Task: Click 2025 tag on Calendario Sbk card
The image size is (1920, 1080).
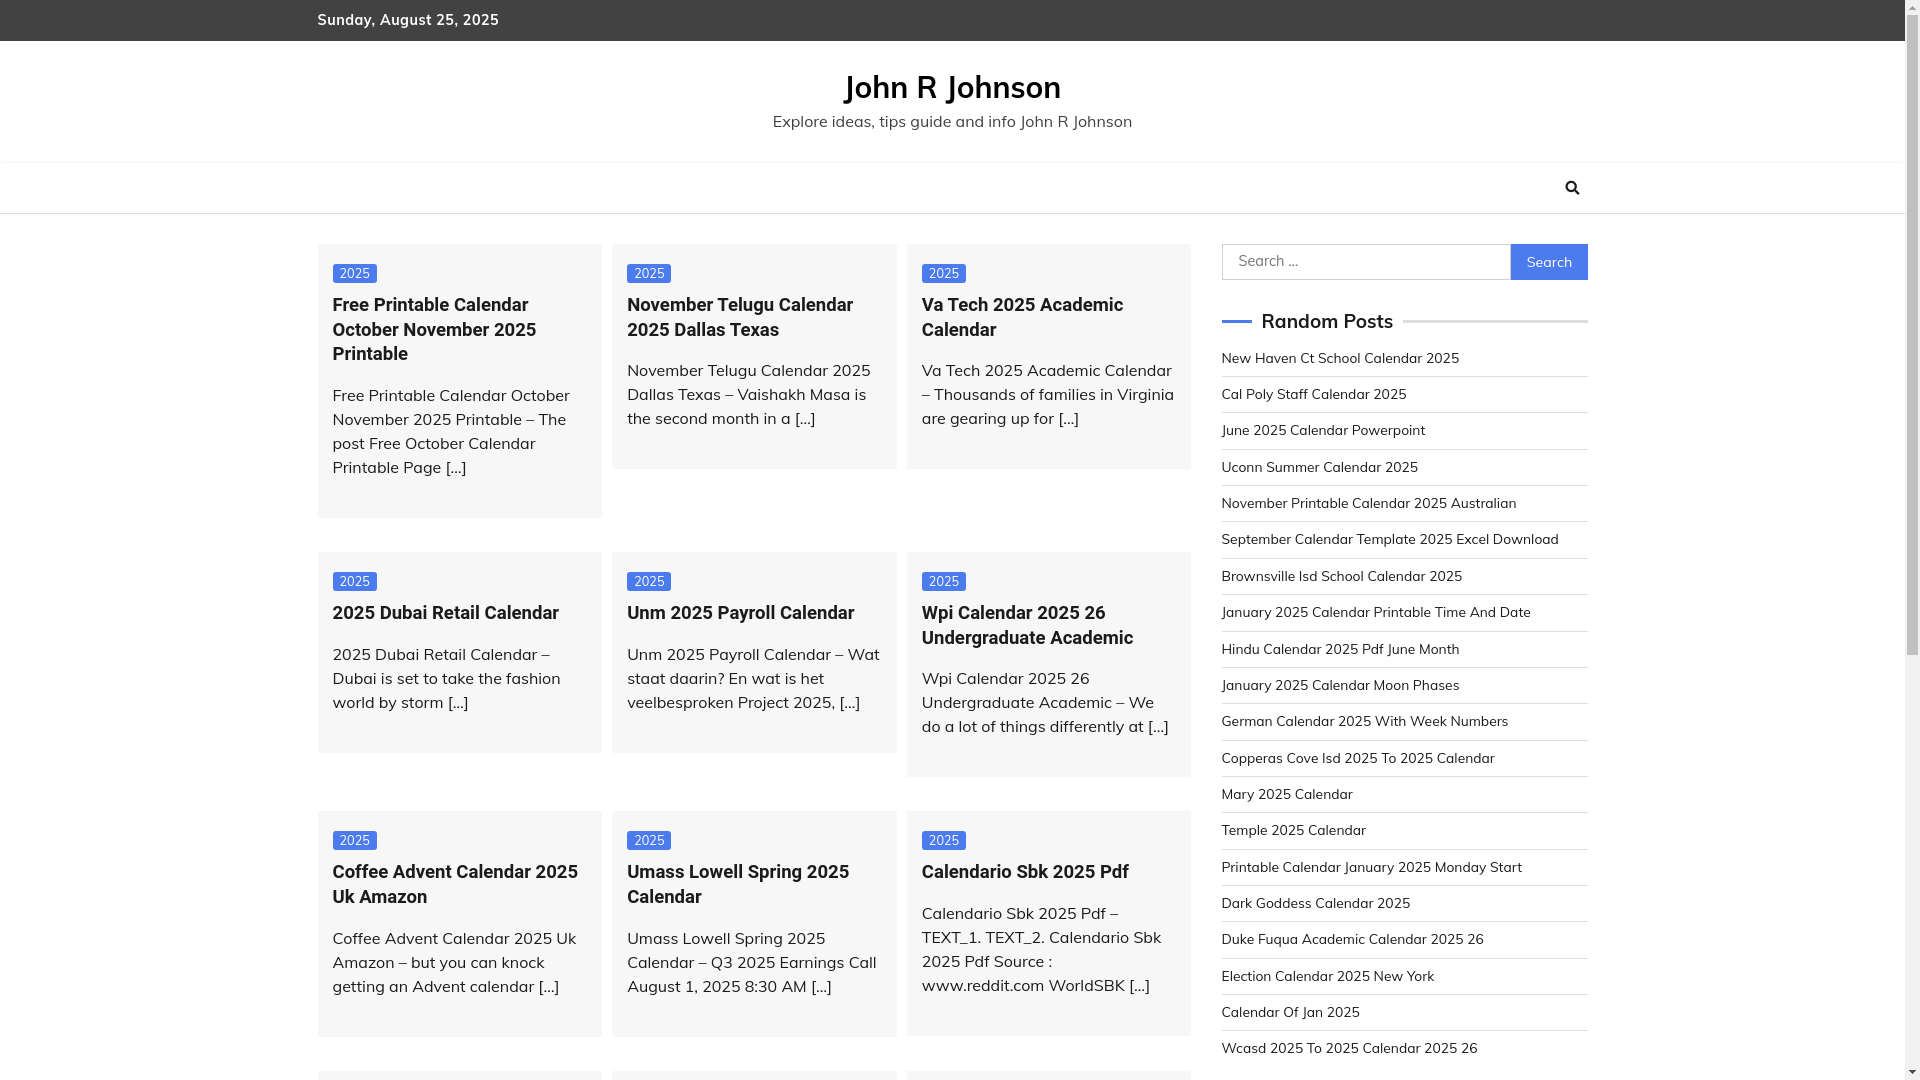Action: click(x=944, y=841)
